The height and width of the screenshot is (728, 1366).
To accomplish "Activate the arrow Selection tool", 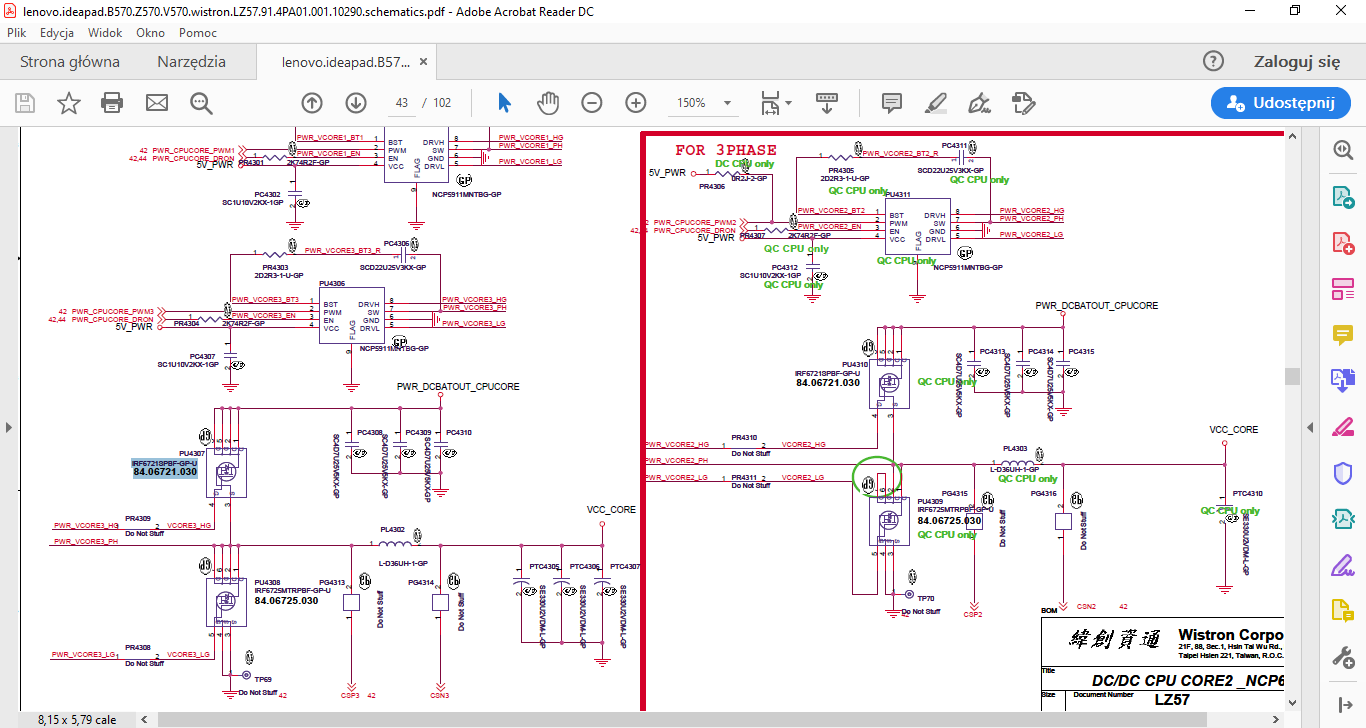I will (504, 103).
